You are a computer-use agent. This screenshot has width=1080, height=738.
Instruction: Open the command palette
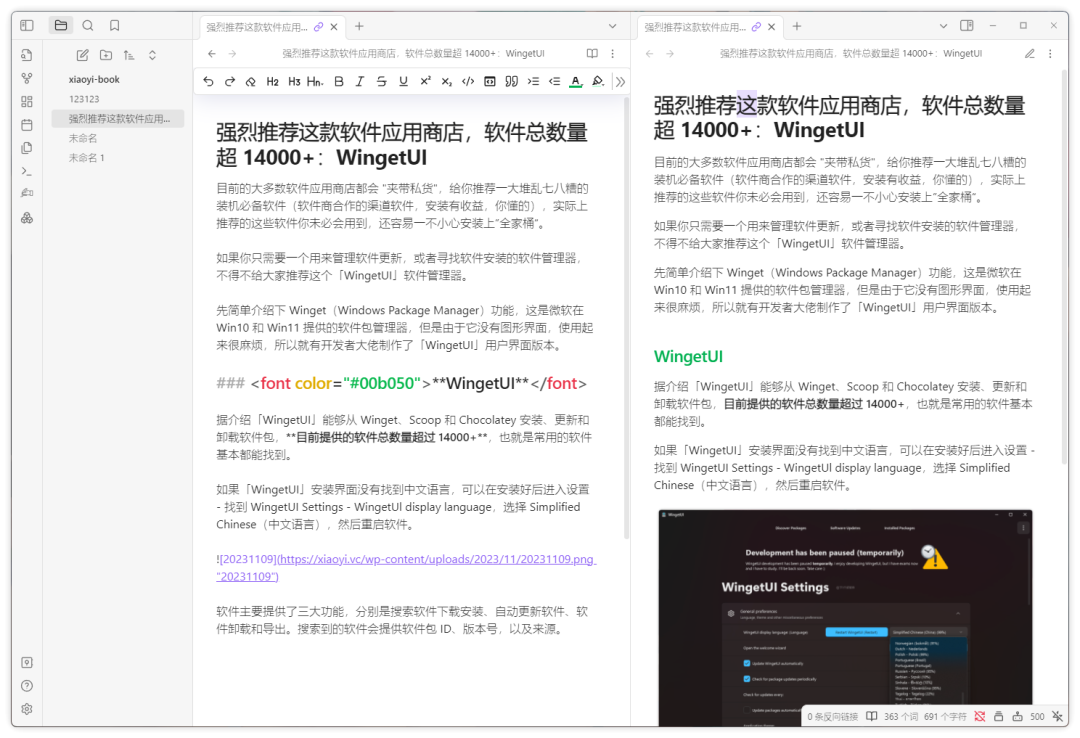[x=27, y=171]
